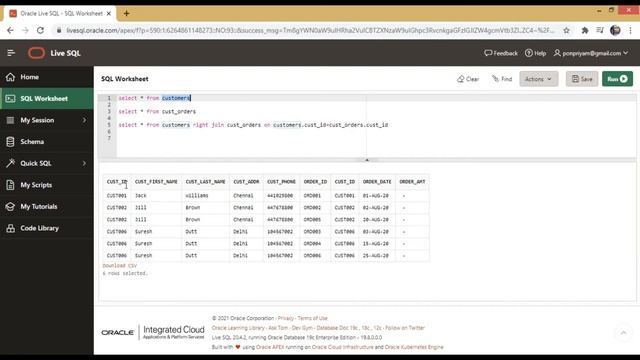This screenshot has height=360, width=640.
Task: Click the results pane collapse handle
Action: pyautogui.click(x=367, y=160)
